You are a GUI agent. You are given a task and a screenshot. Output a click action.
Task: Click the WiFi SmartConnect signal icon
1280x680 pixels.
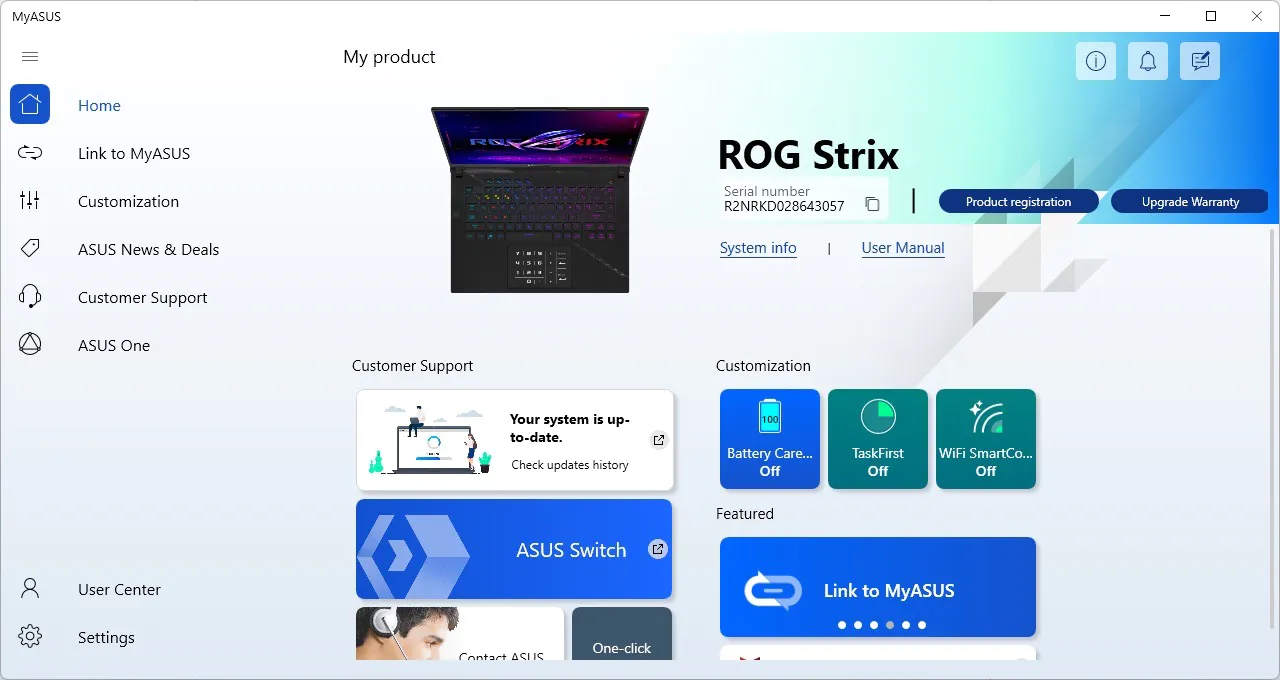coord(986,417)
